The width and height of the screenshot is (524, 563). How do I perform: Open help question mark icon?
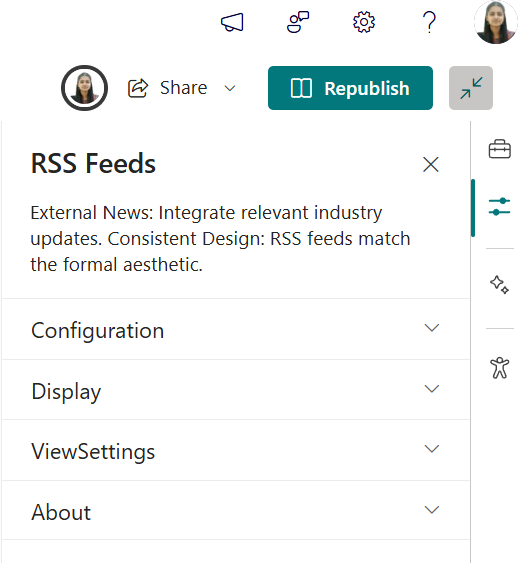pyautogui.click(x=429, y=22)
